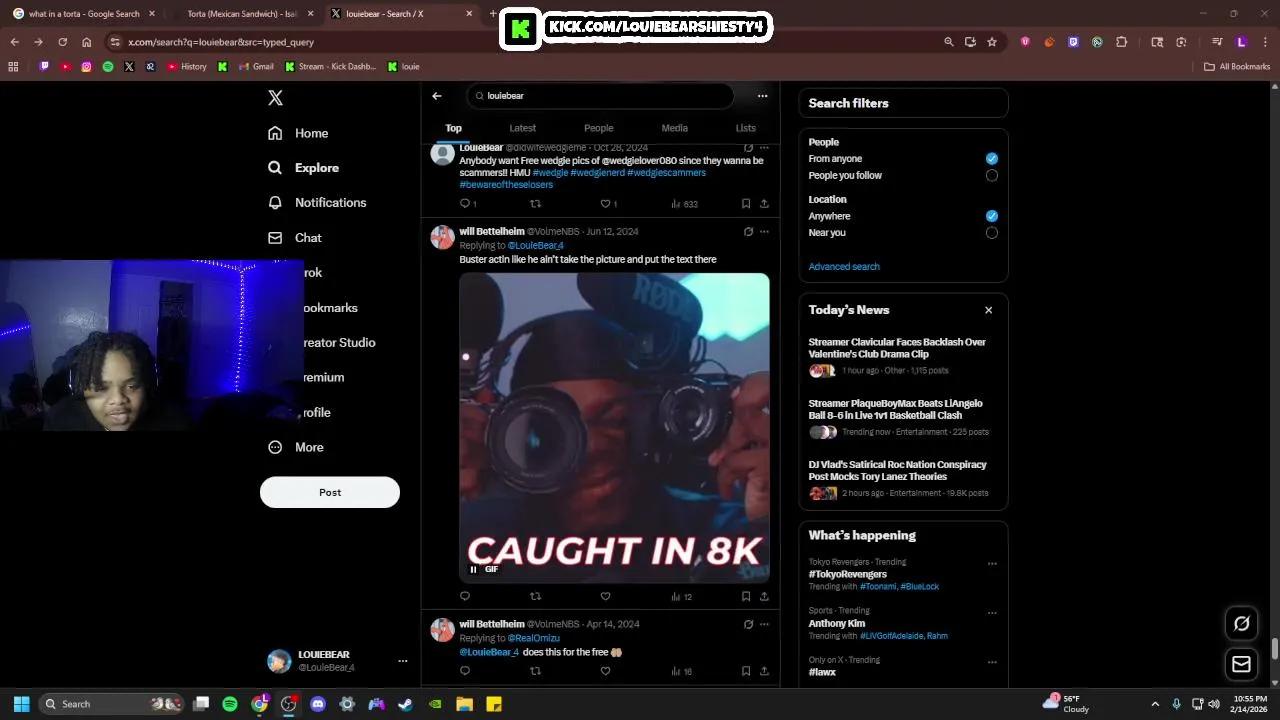Open the Anthony Kim trending topic

point(836,623)
